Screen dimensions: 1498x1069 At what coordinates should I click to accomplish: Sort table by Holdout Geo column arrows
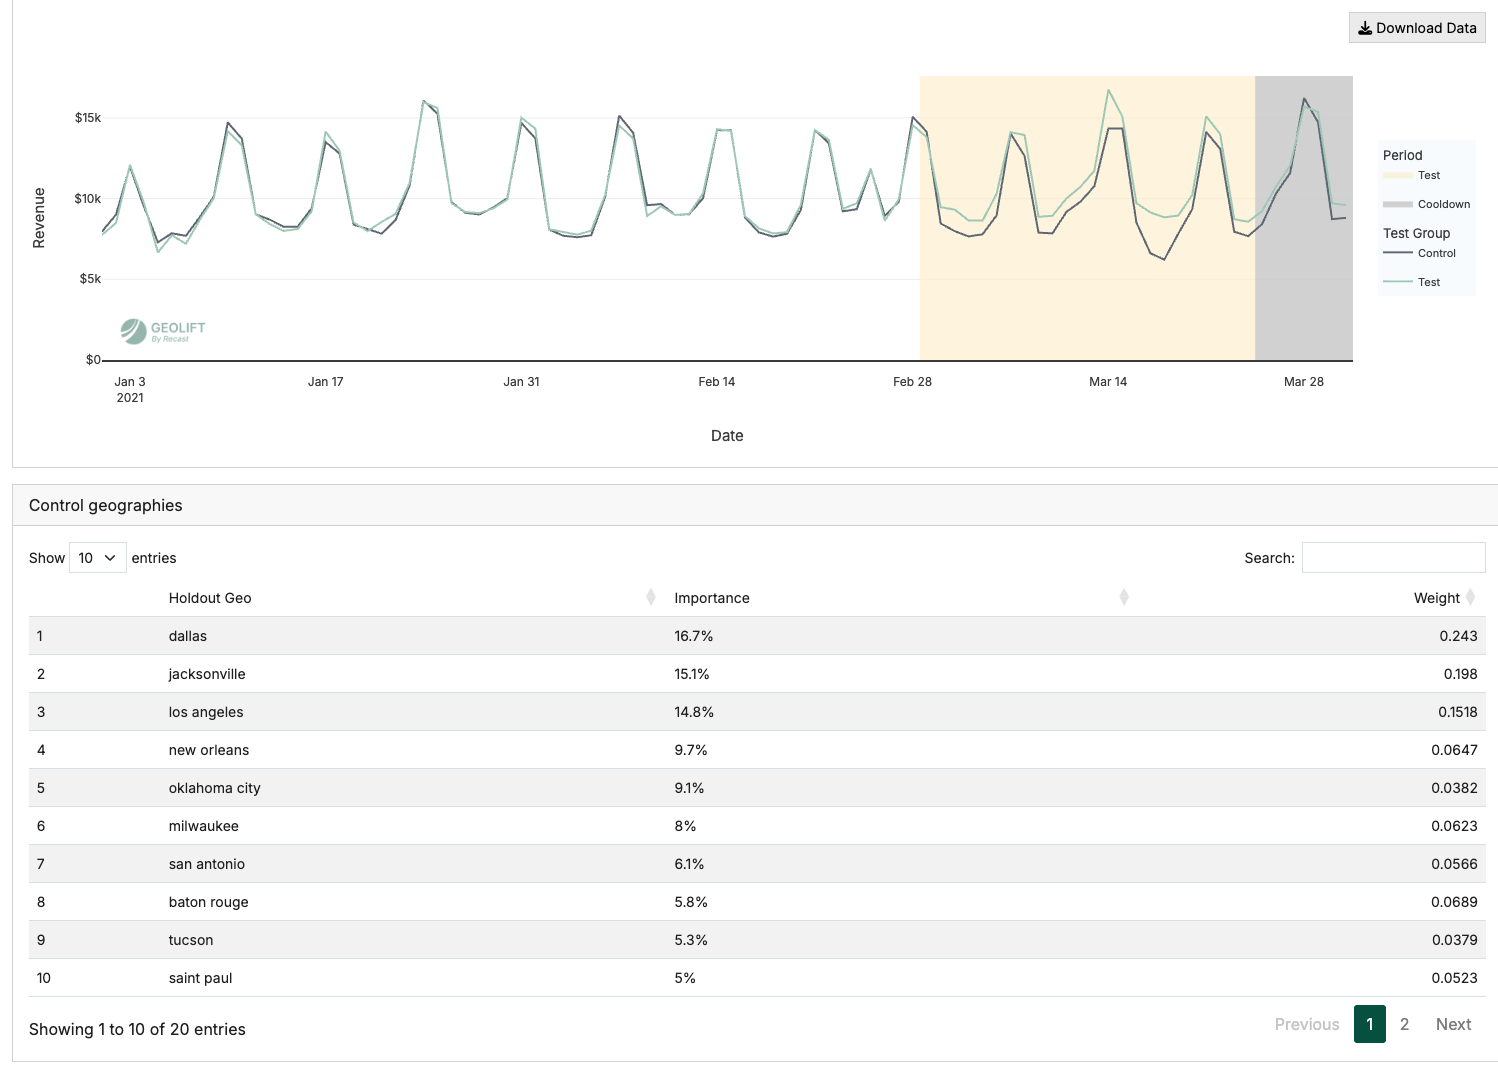650,598
